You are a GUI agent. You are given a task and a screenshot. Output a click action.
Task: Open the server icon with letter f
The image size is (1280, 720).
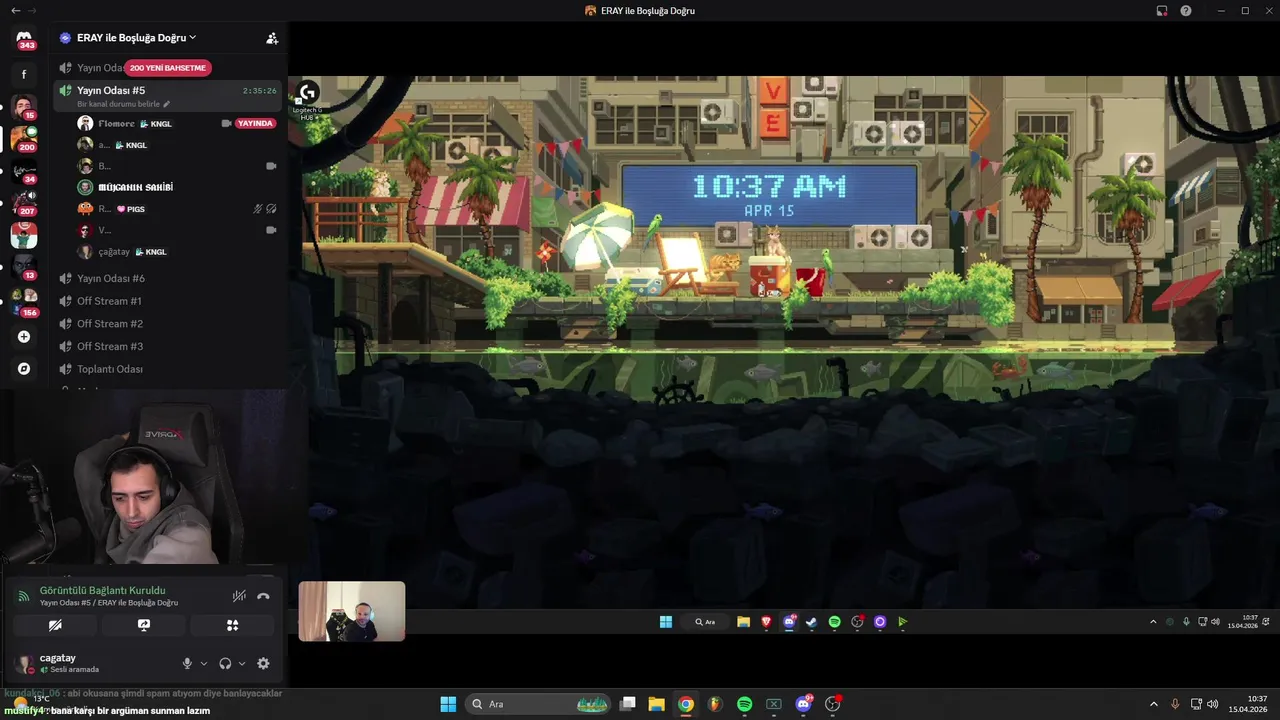24,74
